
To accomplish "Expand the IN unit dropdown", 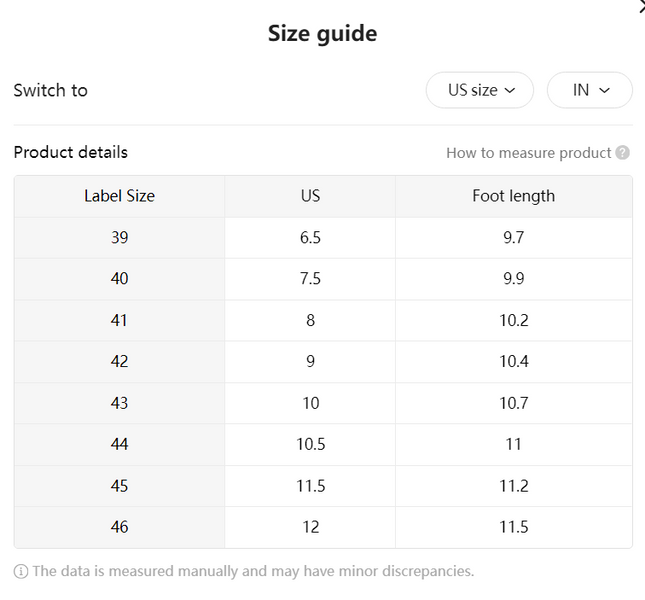I will click(589, 90).
